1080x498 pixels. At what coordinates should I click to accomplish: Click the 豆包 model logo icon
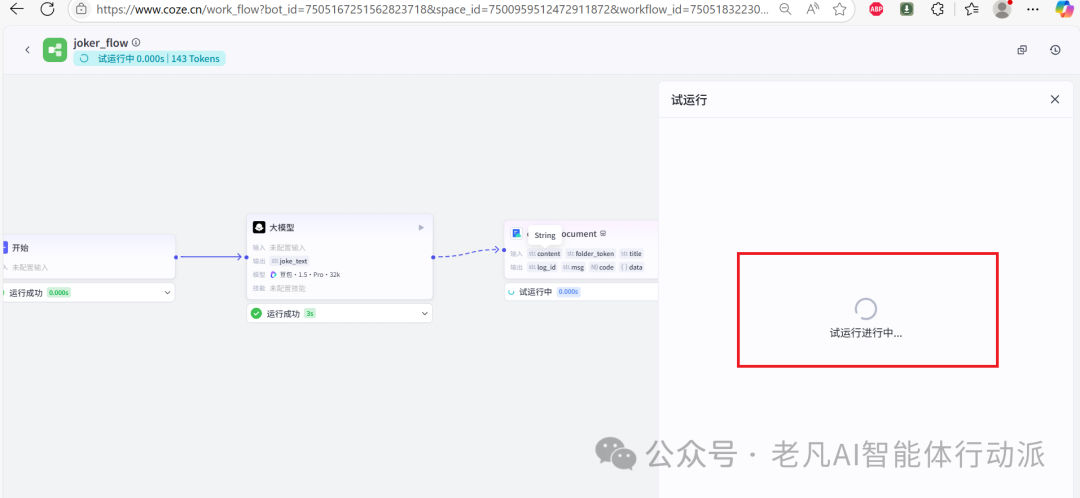click(273, 274)
